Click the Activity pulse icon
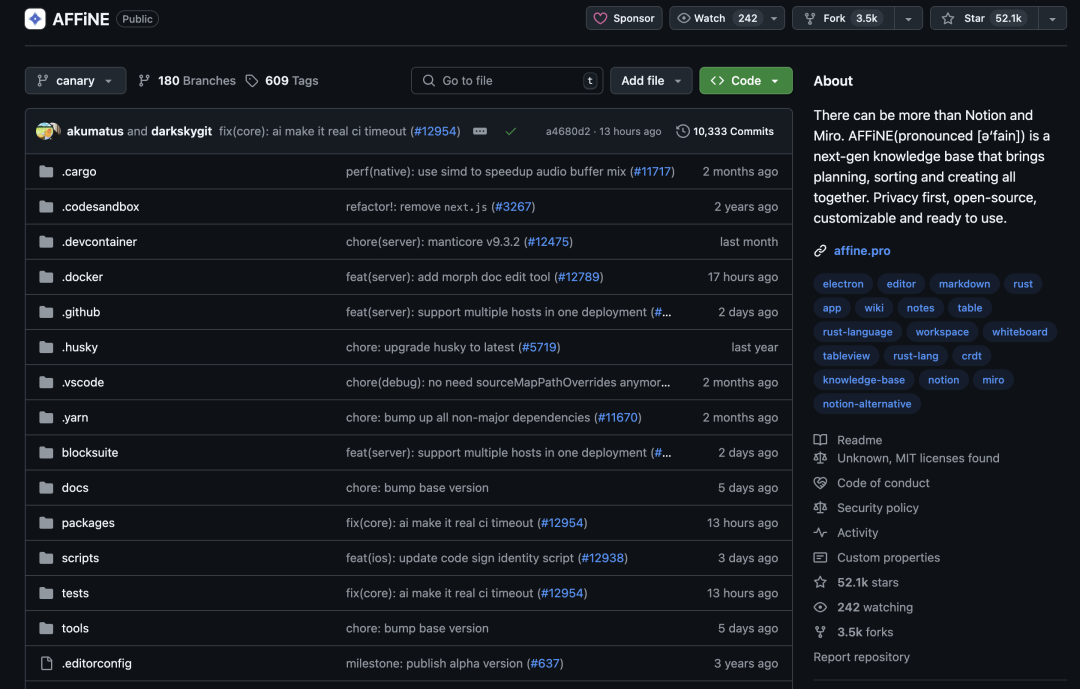 [820, 533]
